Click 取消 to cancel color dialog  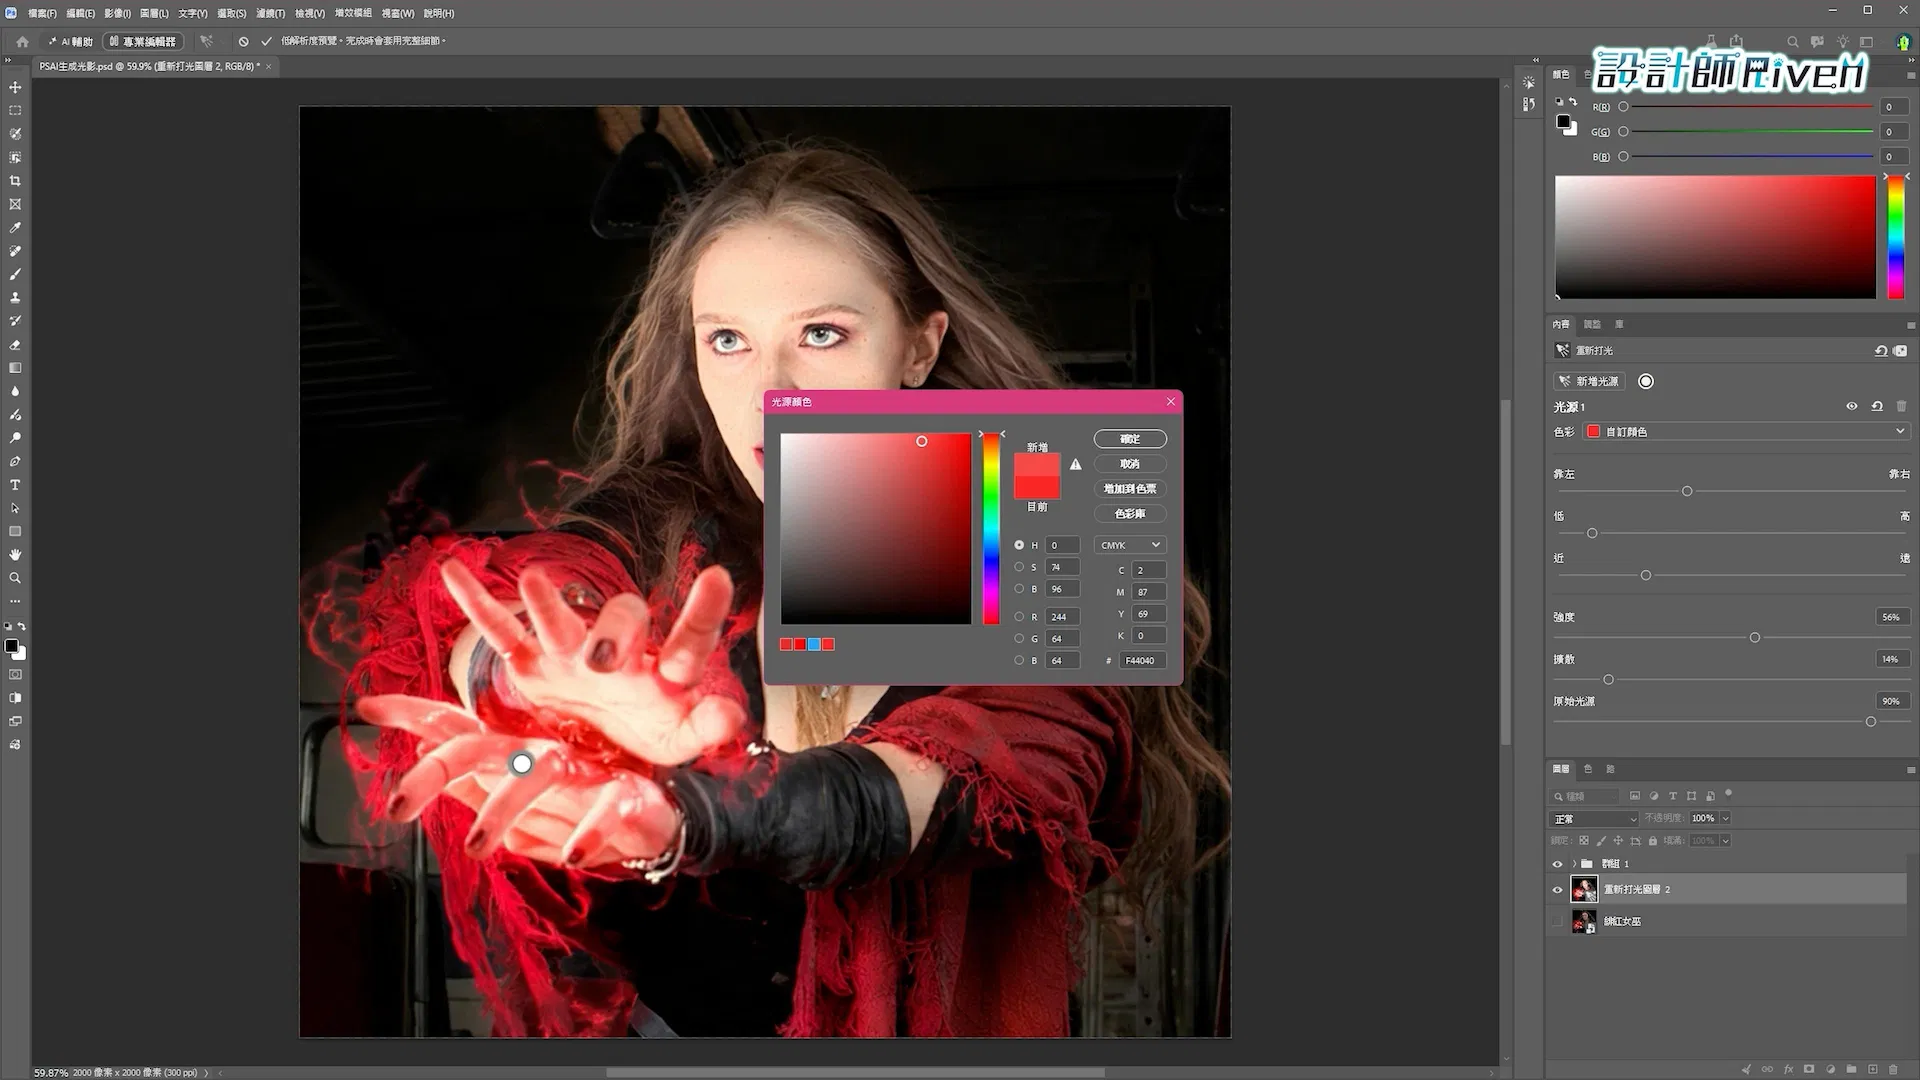[1130, 464]
